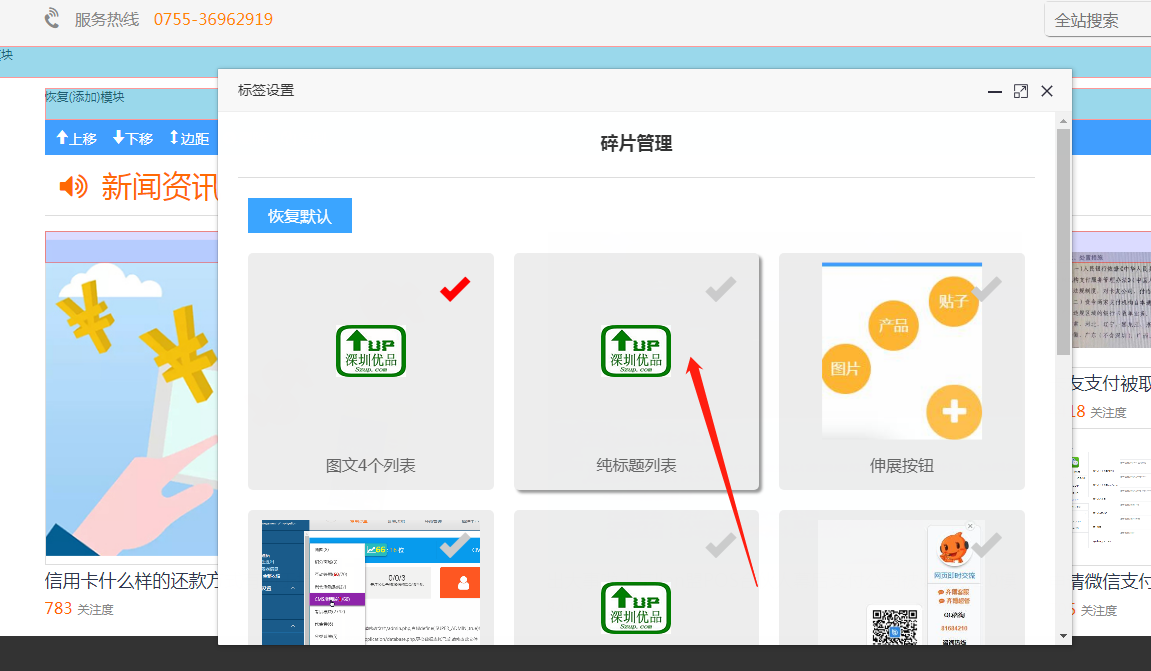Open the customer service QR code fragment thumbnail

pos(901,582)
